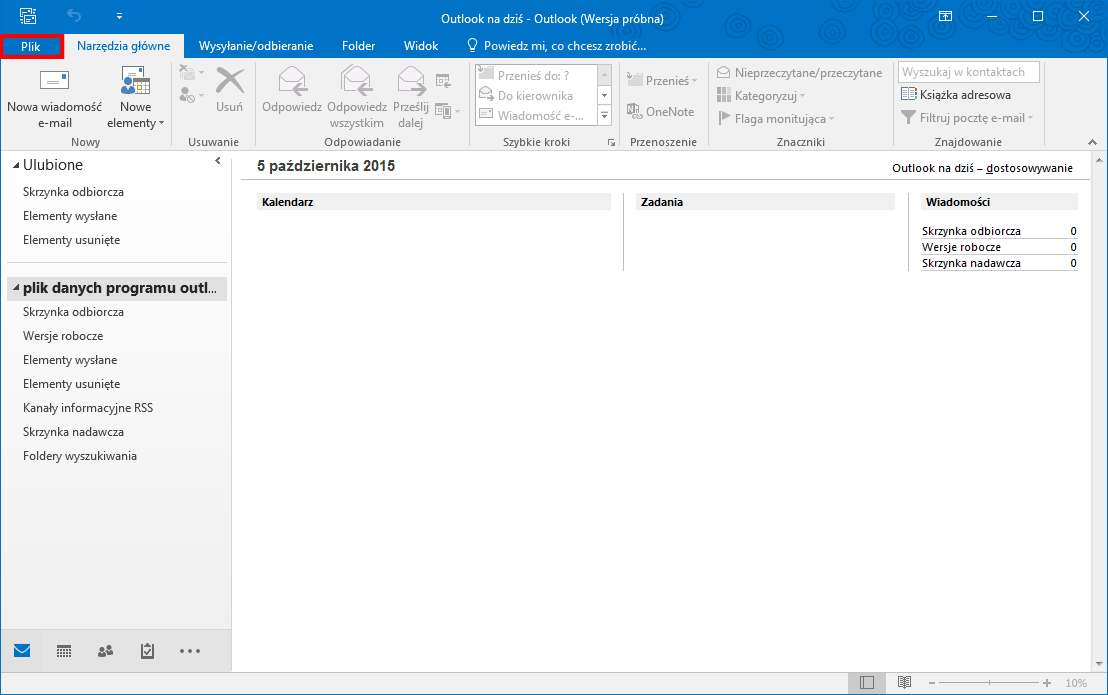This screenshot has width=1108, height=695.
Task: Open the Flaga monitująca dropdown
Action: pos(776,119)
